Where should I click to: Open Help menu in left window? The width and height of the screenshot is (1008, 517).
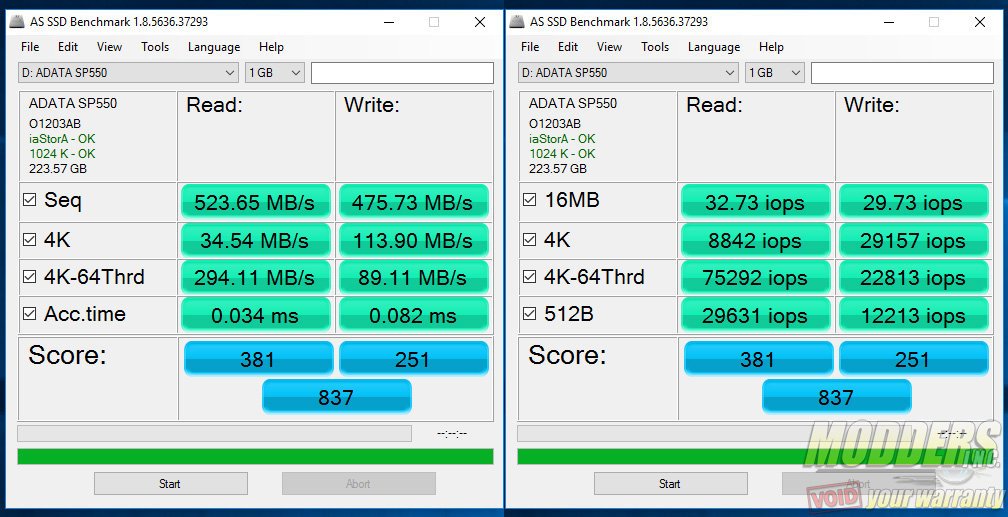coord(271,47)
